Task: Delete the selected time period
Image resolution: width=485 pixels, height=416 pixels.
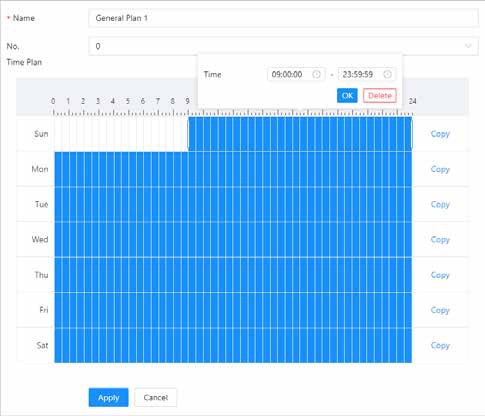Action: pyautogui.click(x=380, y=96)
